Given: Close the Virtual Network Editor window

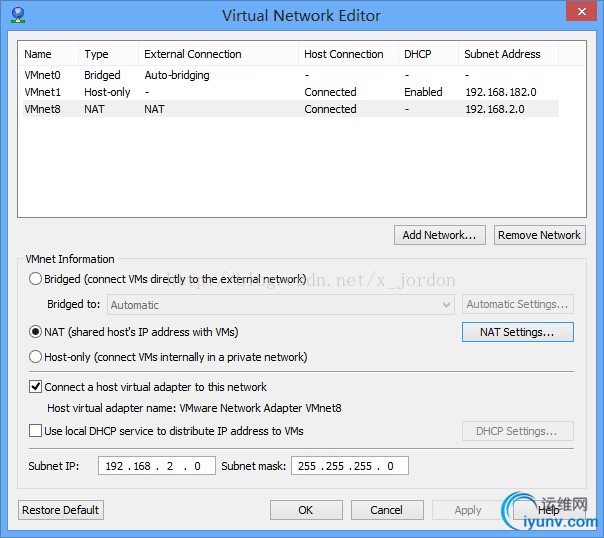Looking at the screenshot, I should coord(582,12).
